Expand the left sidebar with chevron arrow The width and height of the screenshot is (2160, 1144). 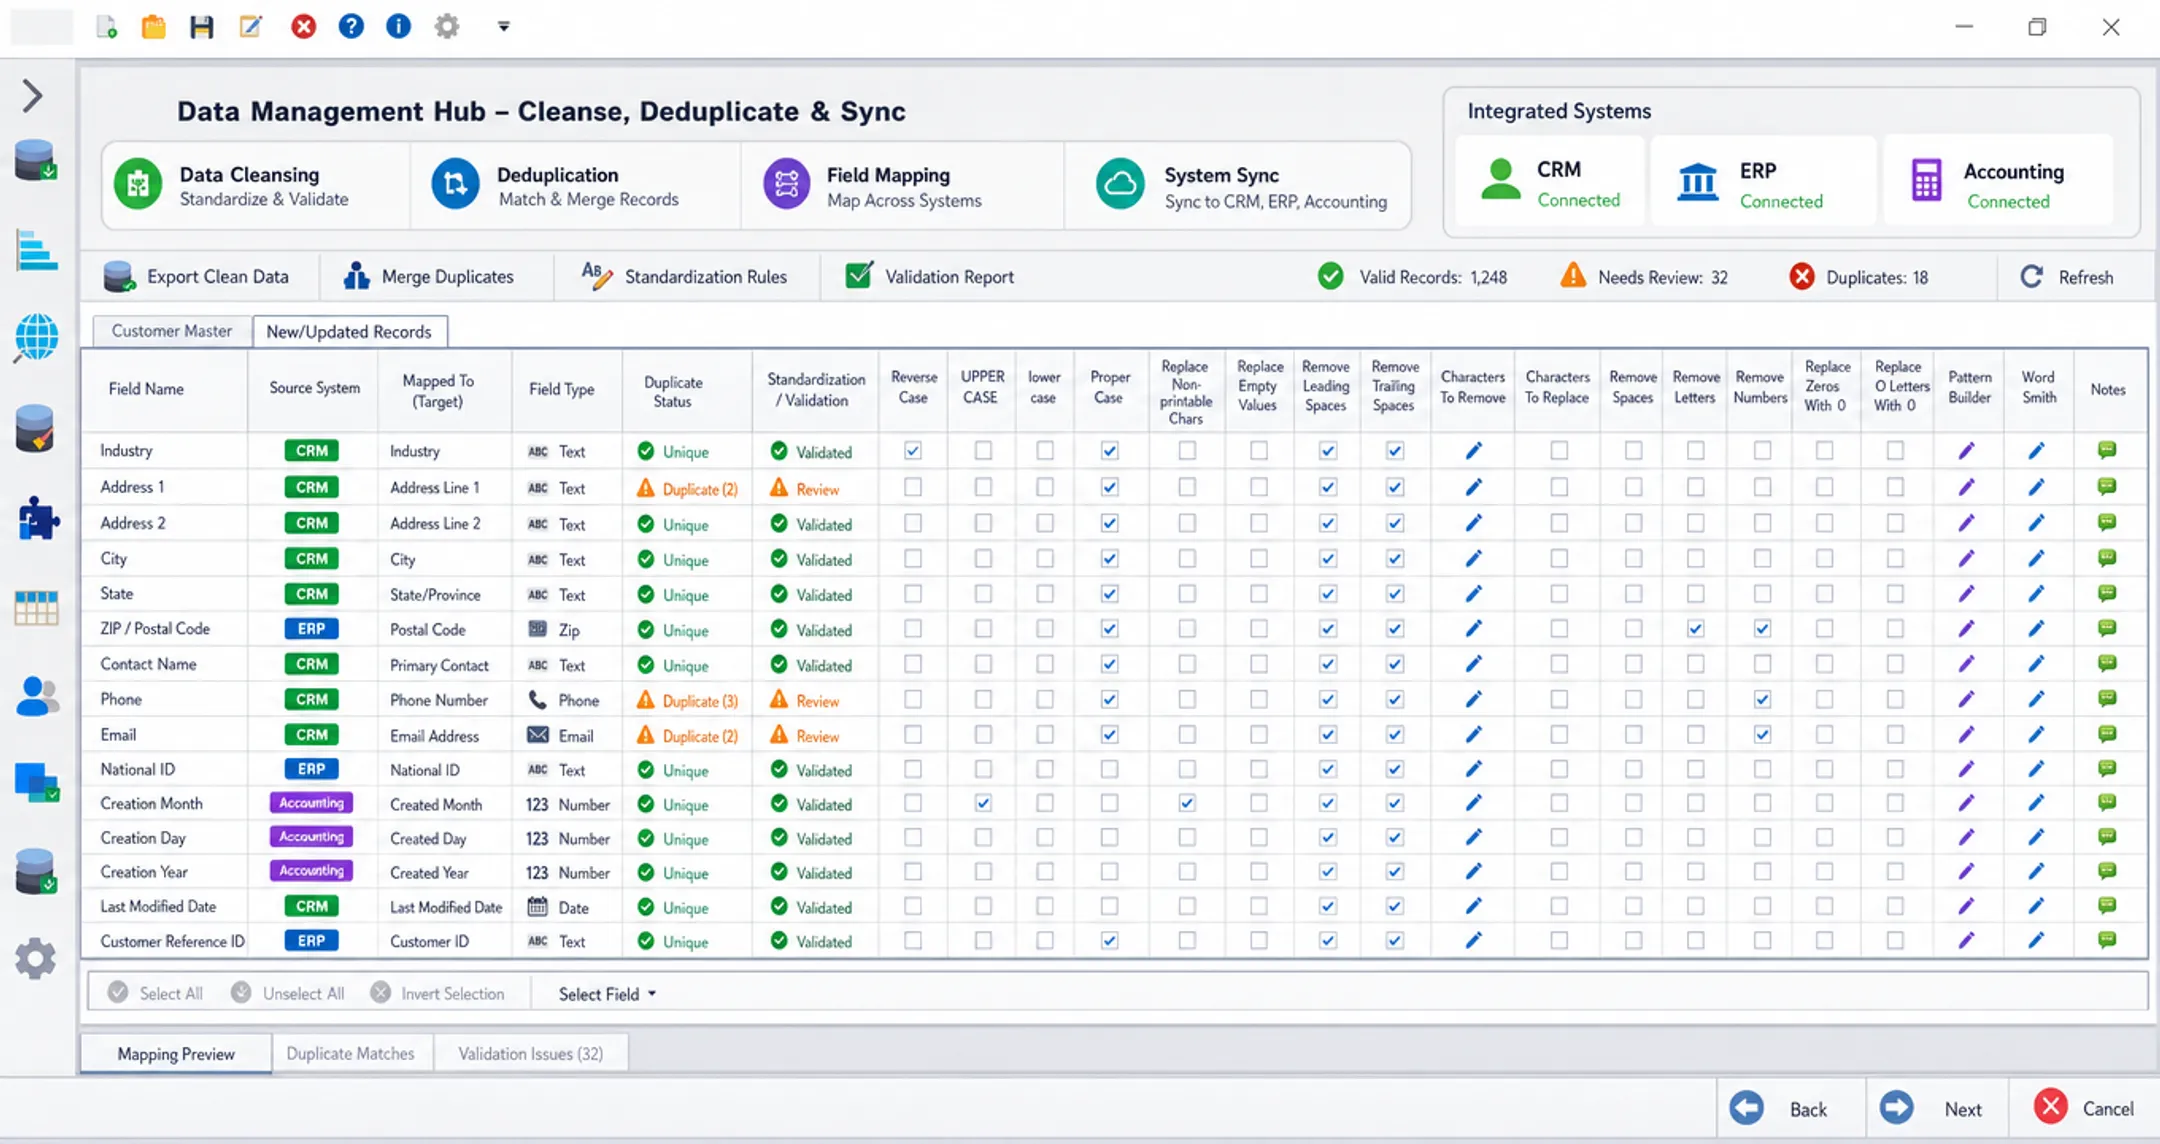pos(33,96)
